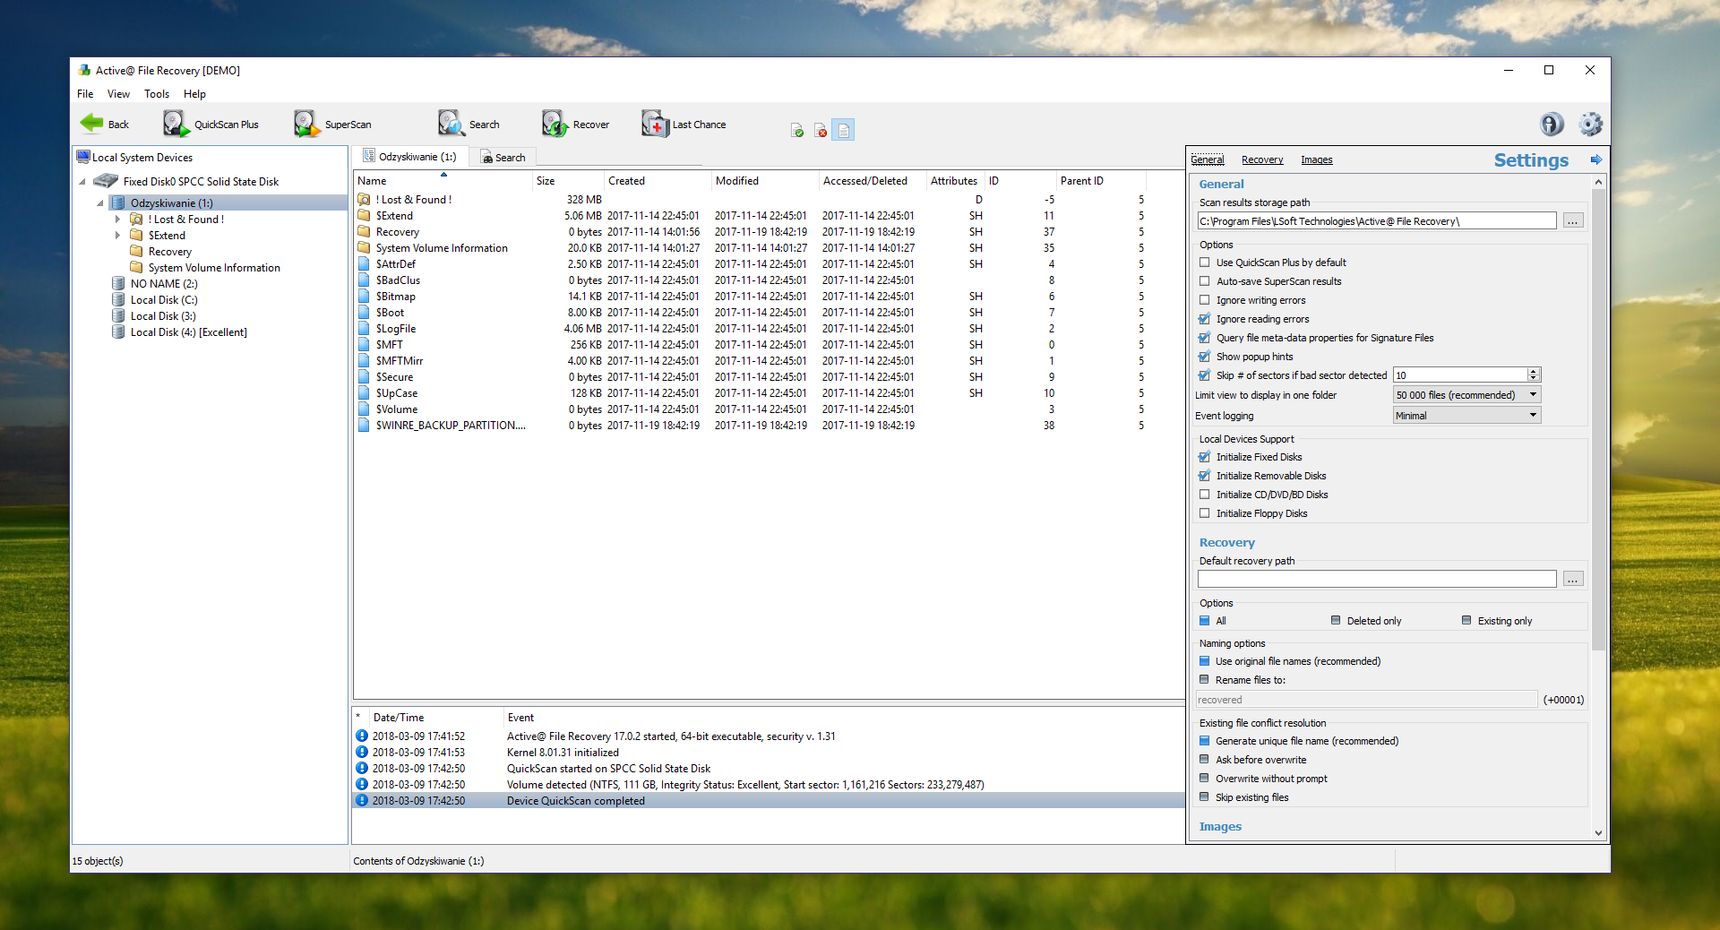The height and width of the screenshot is (930, 1720).
Task: Toggle Initialize Fixed Disks checkbox
Action: point(1205,457)
